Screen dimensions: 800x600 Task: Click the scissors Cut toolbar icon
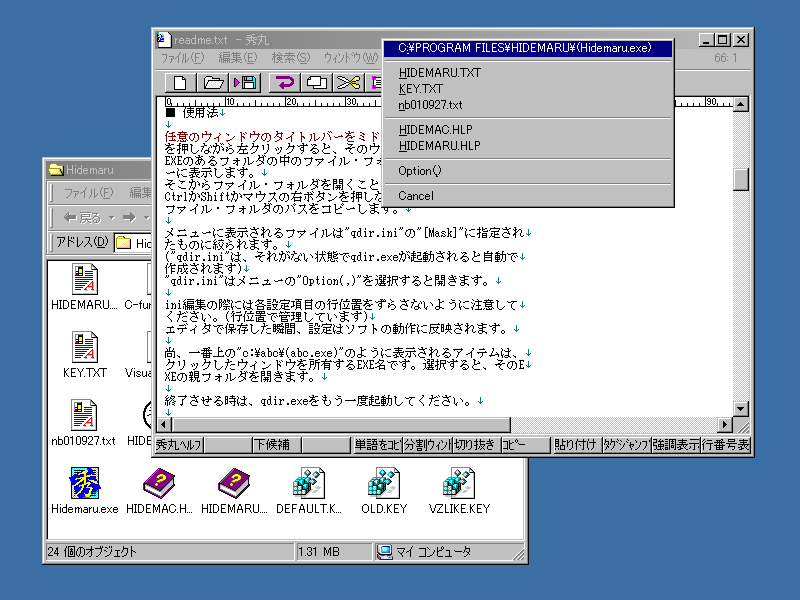(x=349, y=82)
